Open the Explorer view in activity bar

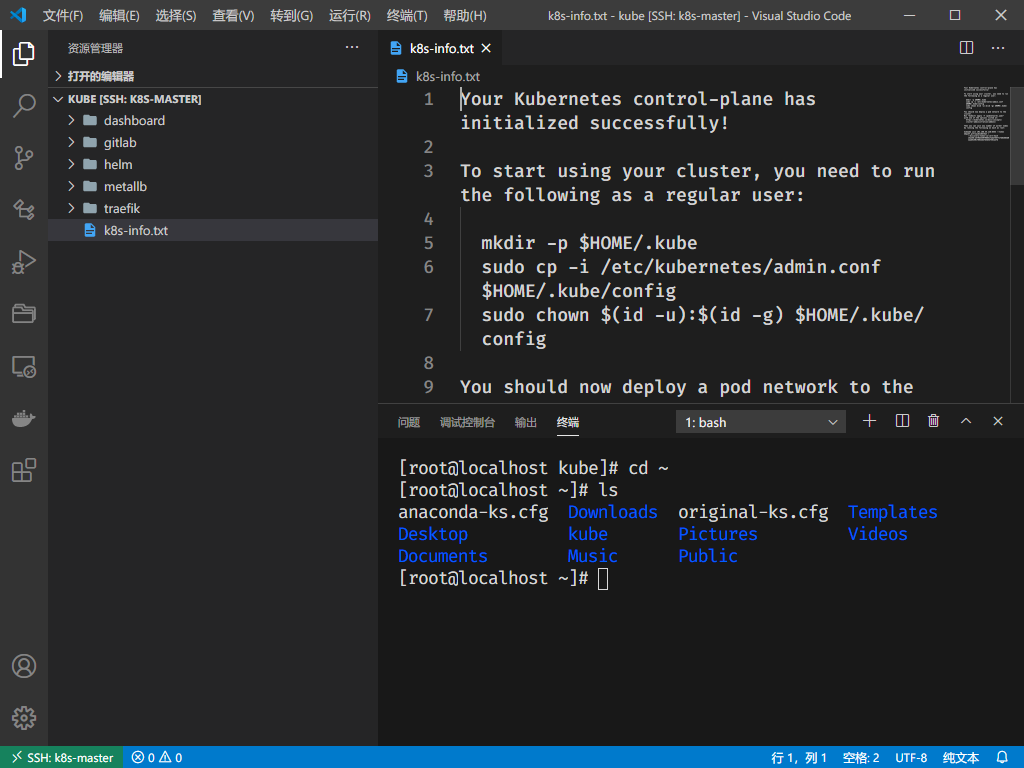24,54
